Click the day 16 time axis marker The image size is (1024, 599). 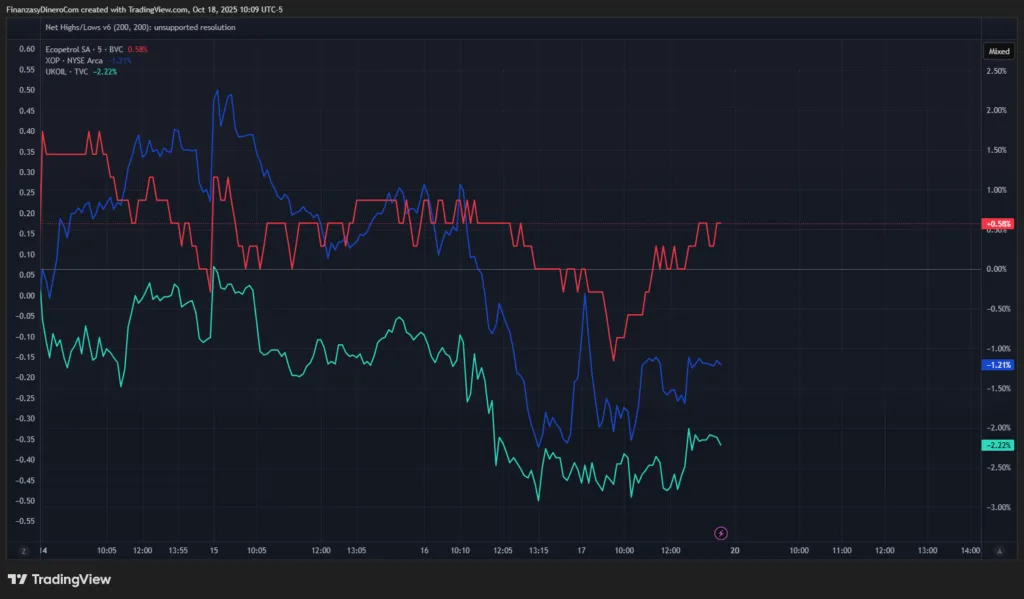click(424, 550)
